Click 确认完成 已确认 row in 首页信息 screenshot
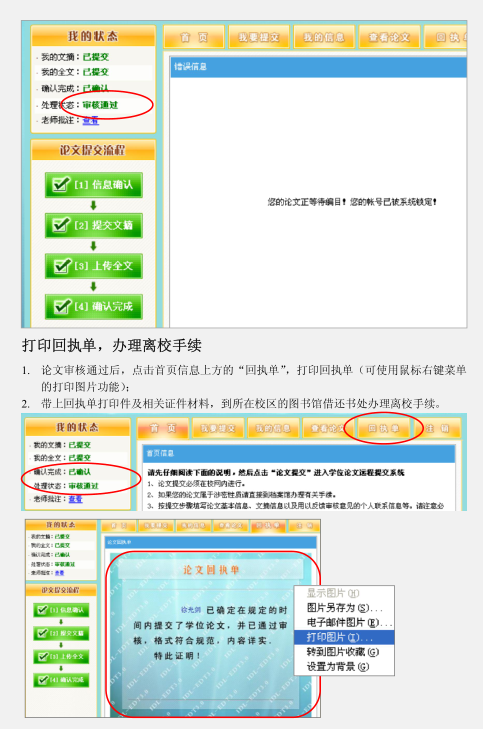 coord(62,472)
